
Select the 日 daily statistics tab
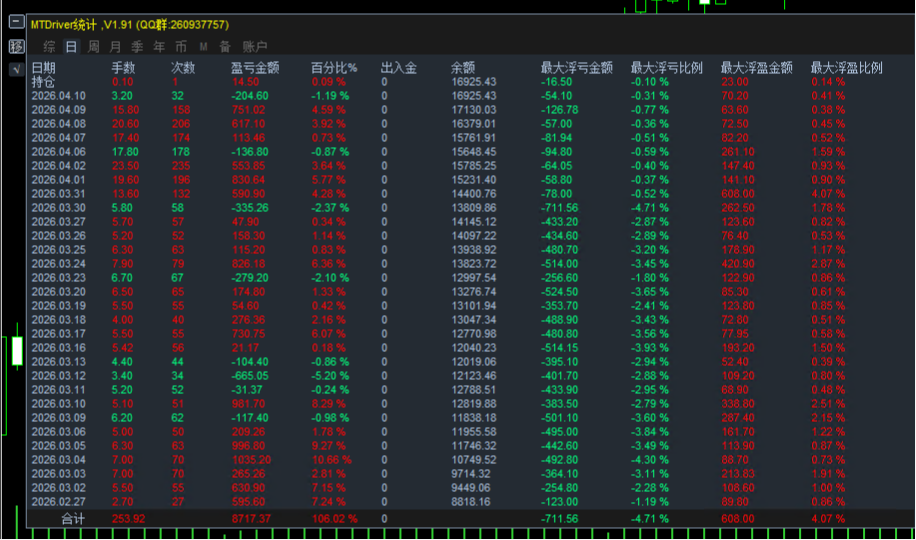click(71, 47)
